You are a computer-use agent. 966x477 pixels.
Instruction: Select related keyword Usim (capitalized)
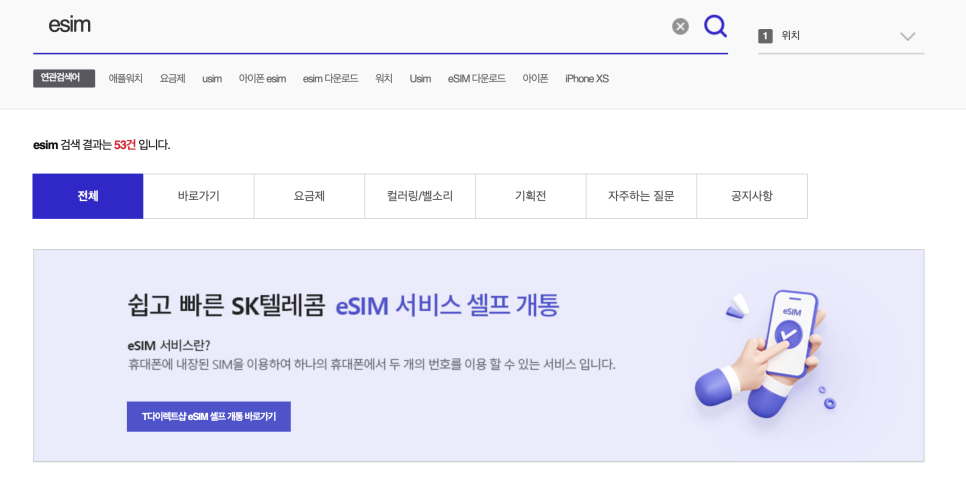pos(420,79)
